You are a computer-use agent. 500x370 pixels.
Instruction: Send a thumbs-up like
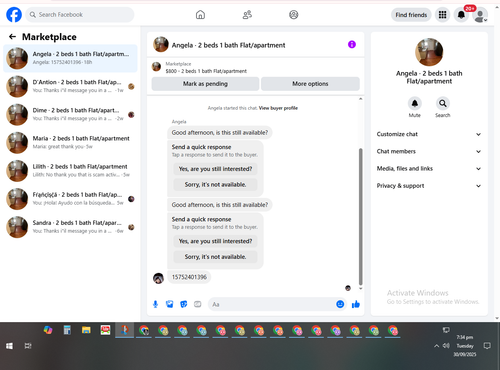coord(356,304)
